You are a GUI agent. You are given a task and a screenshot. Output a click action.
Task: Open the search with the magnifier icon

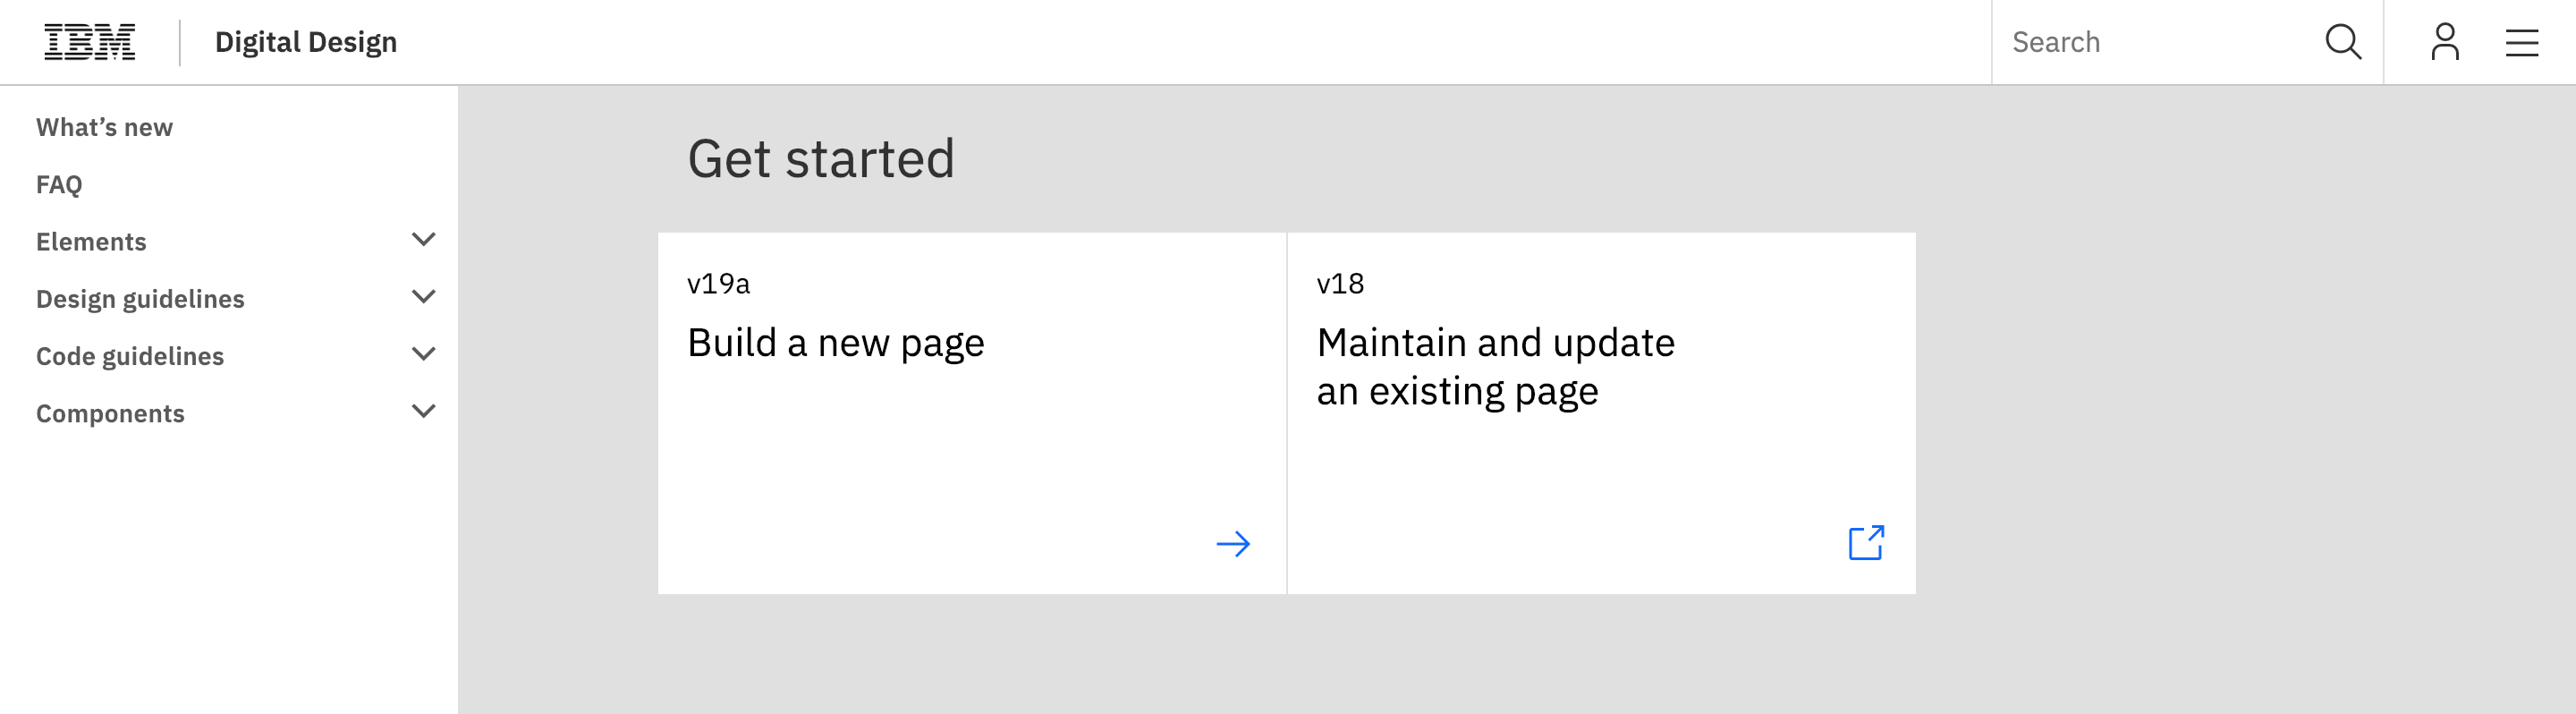[2343, 42]
